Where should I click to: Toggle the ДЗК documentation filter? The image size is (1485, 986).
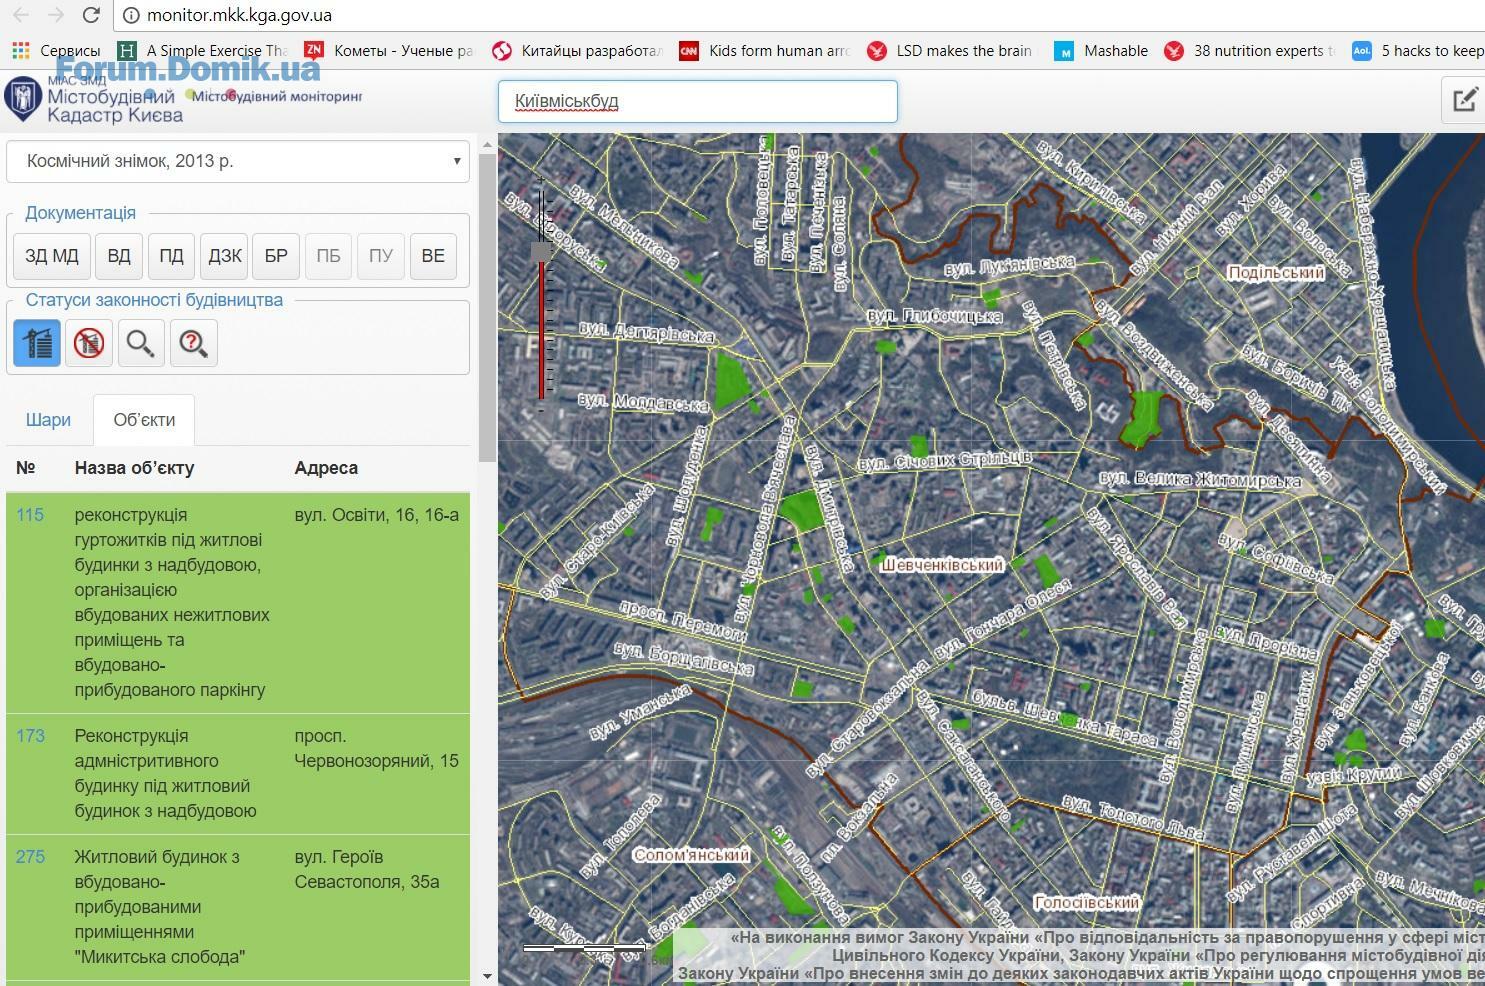[x=224, y=256]
